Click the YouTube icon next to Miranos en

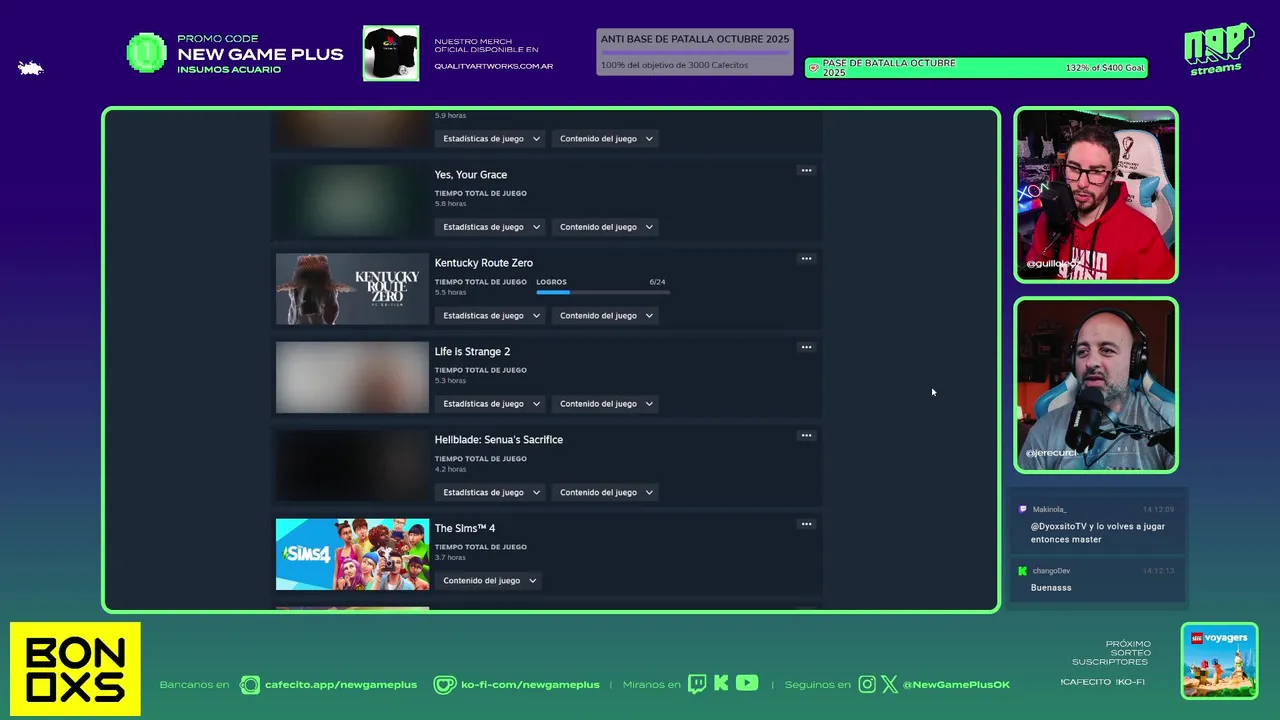point(747,683)
